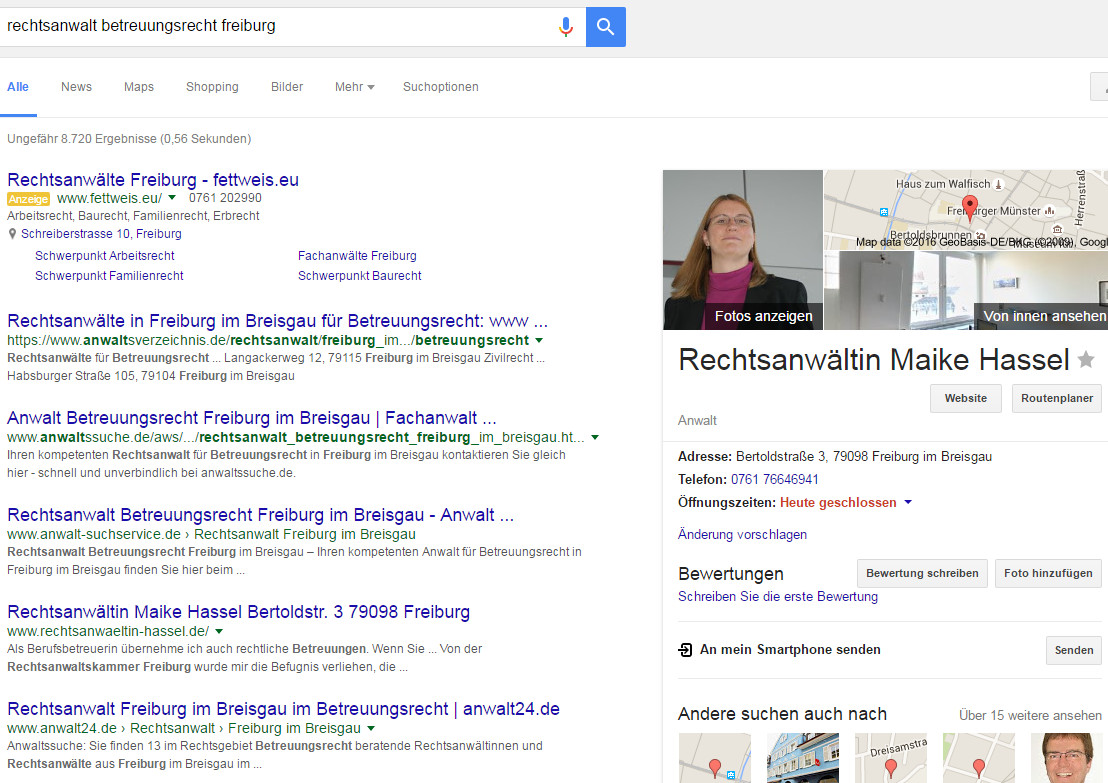Click the Schreiberstrasse 10, Freiburg address link
The width and height of the screenshot is (1108, 783).
[x=101, y=234]
